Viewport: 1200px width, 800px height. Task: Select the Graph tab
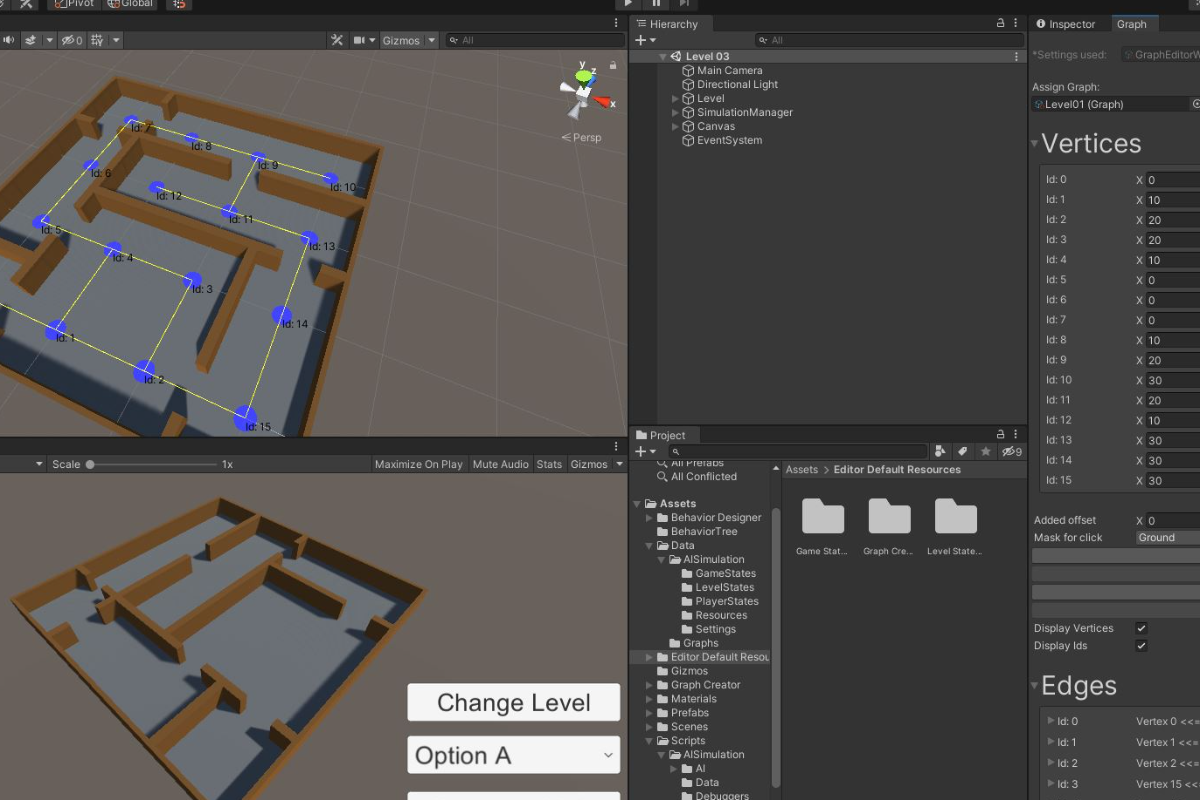(1131, 24)
